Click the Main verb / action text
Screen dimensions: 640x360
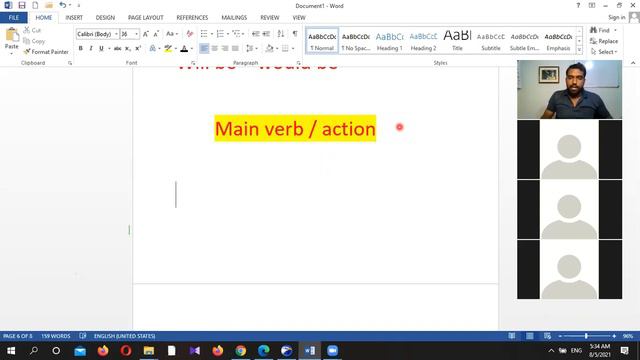coord(295,129)
